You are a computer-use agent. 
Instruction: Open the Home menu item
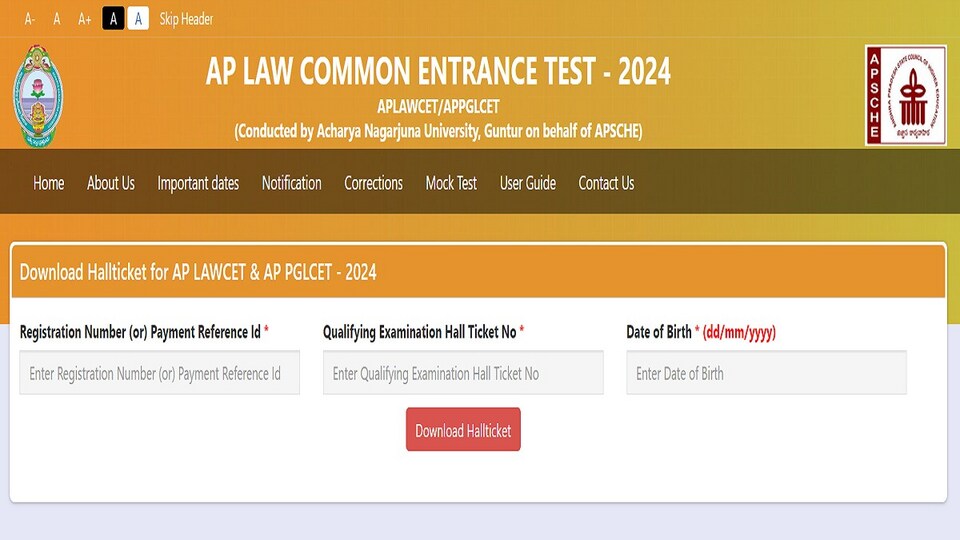pyautogui.click(x=48, y=183)
